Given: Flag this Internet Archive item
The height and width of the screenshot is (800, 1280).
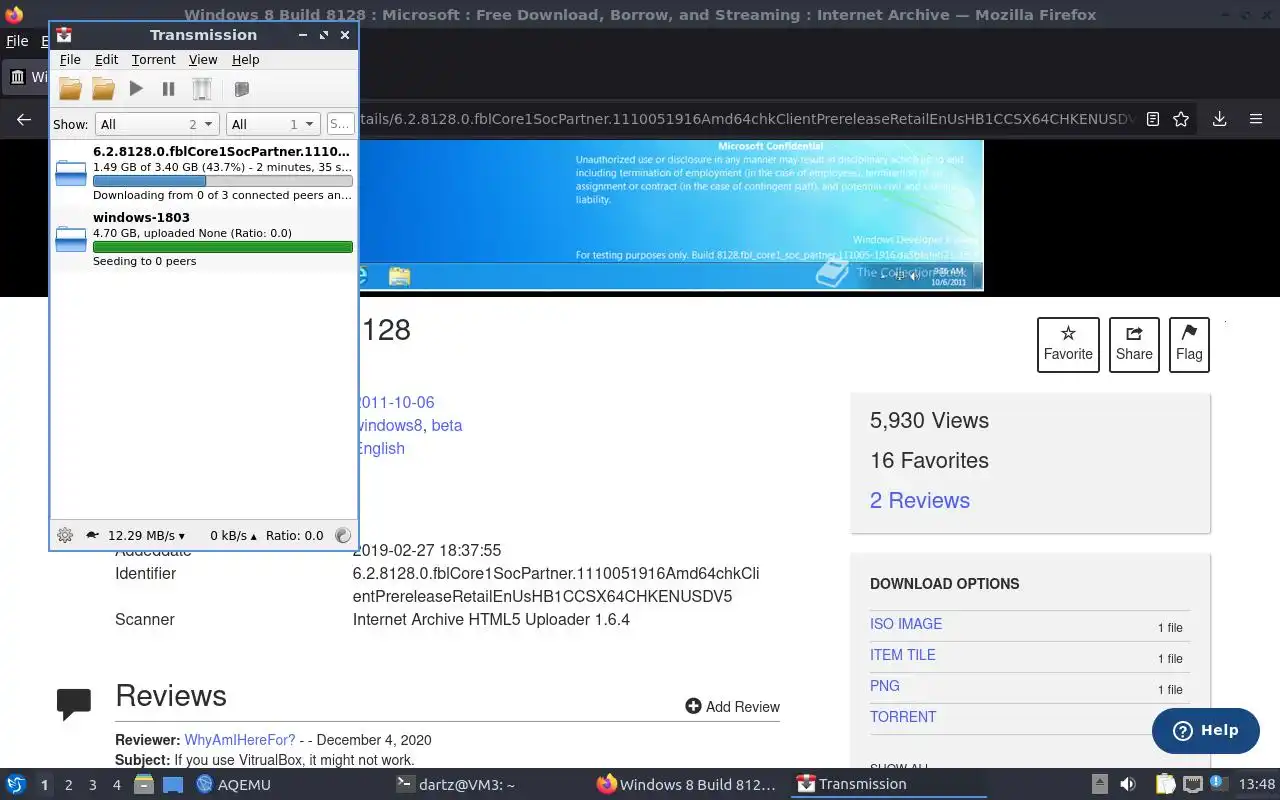Looking at the screenshot, I should [1189, 345].
